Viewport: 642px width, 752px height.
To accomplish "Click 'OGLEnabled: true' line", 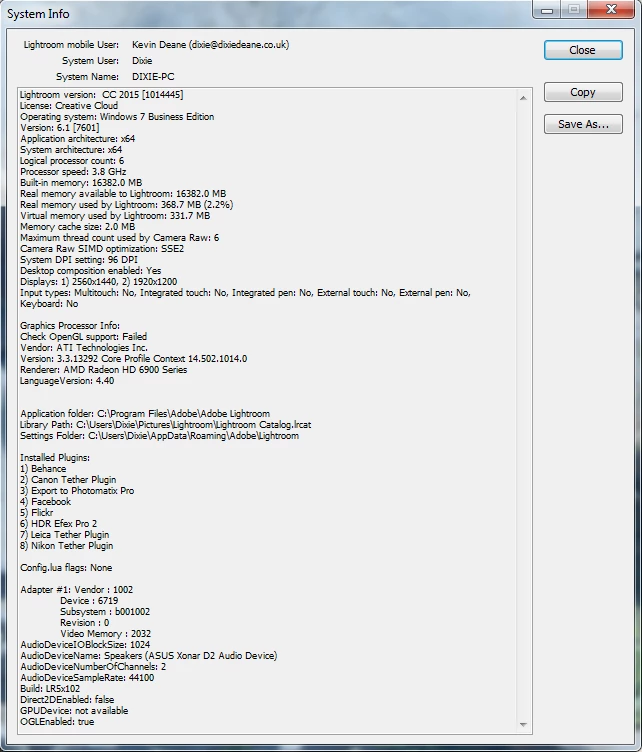I will click(x=57, y=722).
